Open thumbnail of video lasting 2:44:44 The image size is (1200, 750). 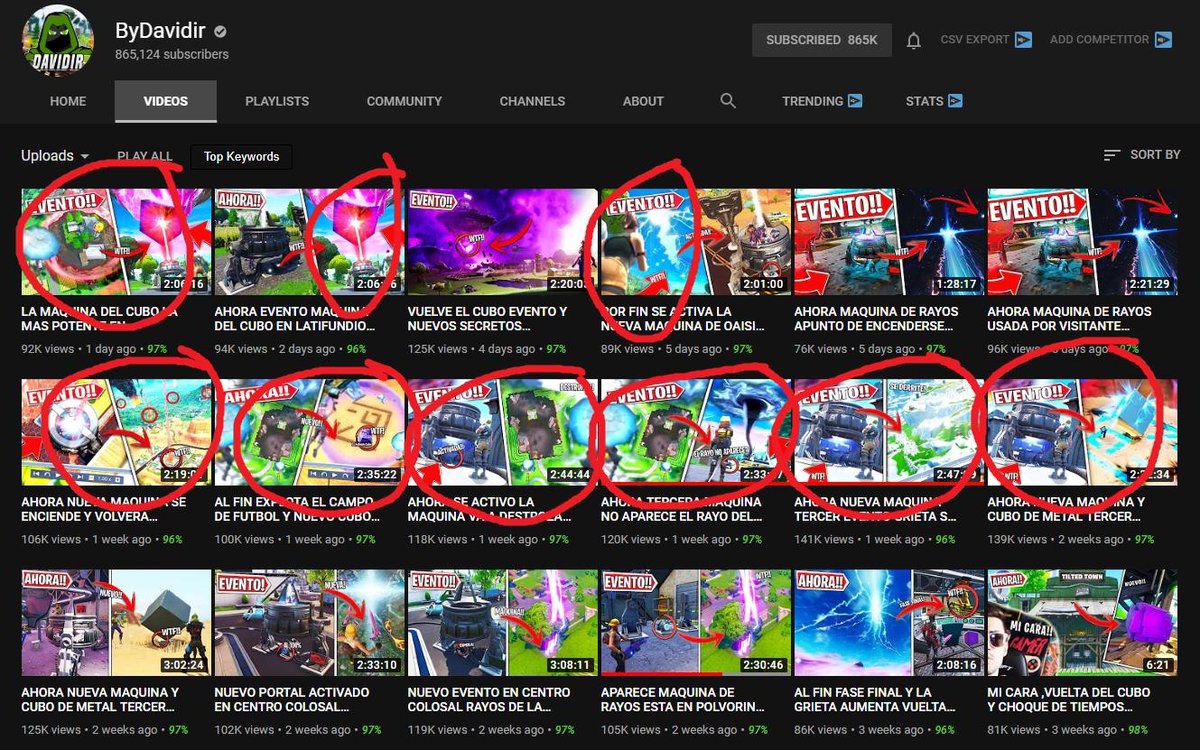(502, 432)
